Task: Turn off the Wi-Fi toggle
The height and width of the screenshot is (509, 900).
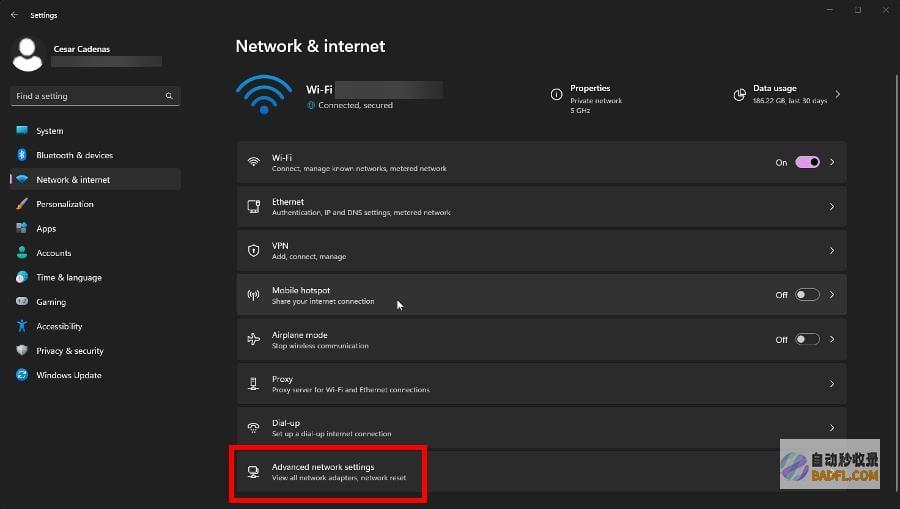Action: click(807, 162)
